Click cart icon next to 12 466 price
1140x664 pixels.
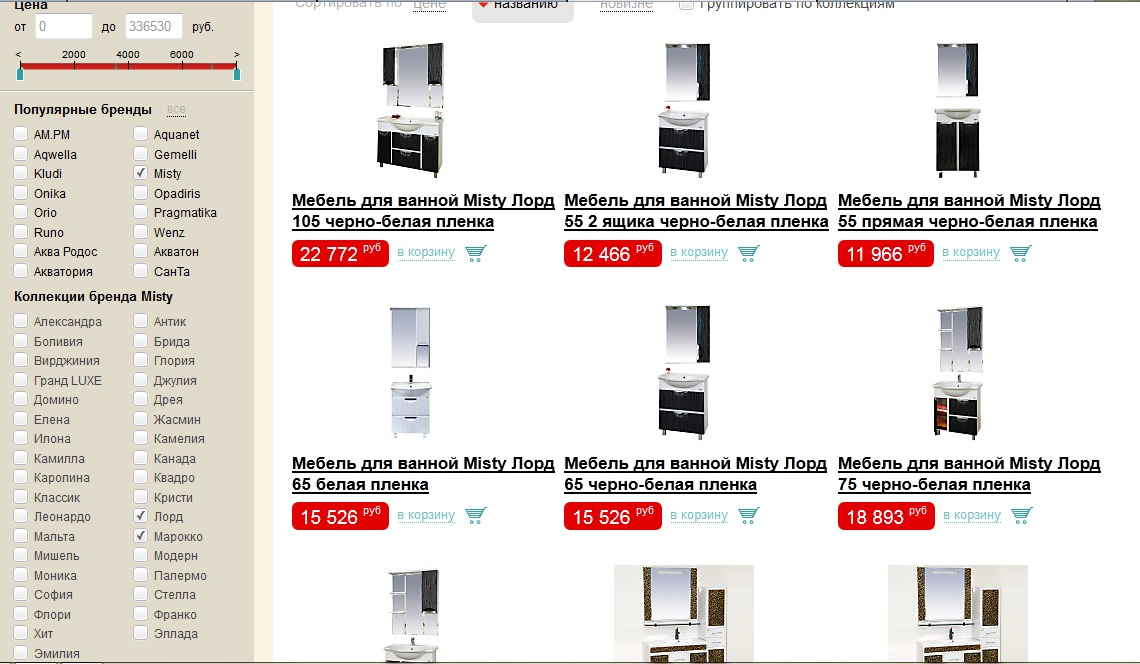click(748, 253)
